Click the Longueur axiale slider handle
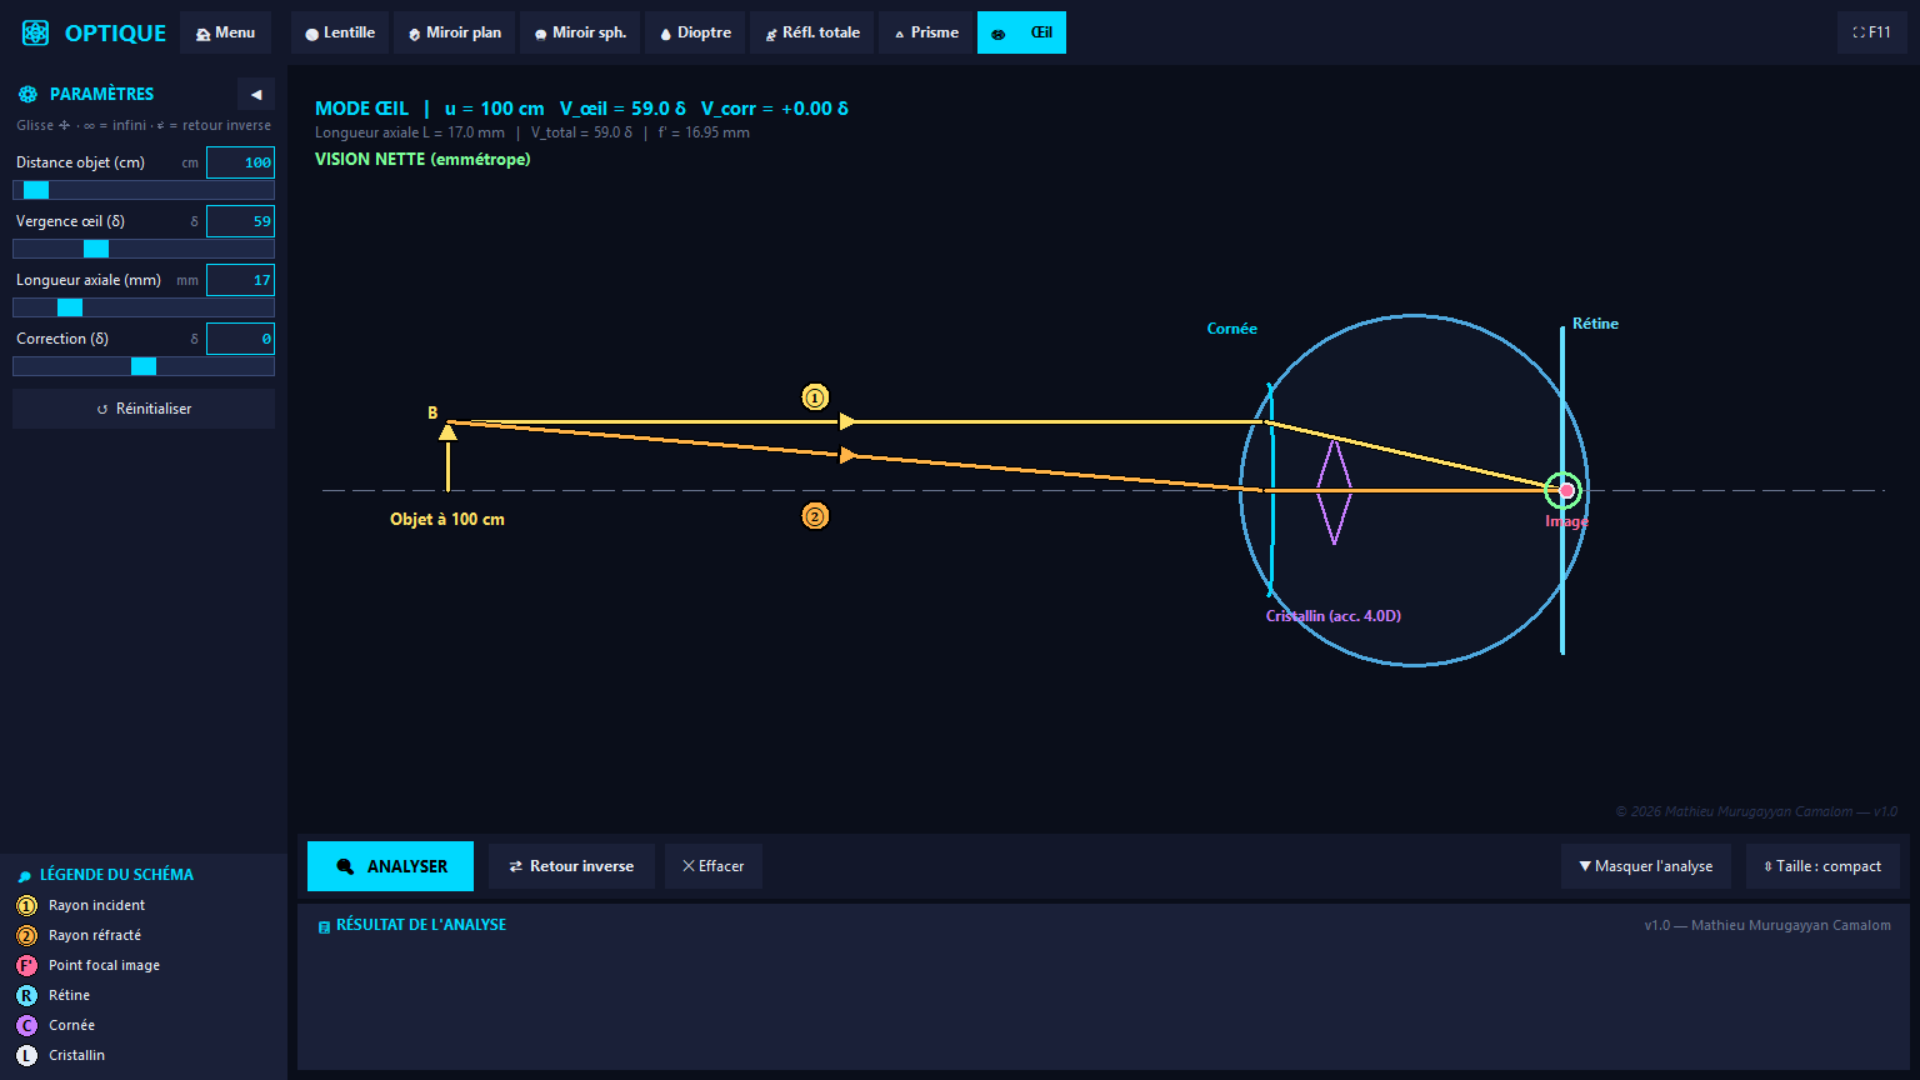 click(x=70, y=308)
